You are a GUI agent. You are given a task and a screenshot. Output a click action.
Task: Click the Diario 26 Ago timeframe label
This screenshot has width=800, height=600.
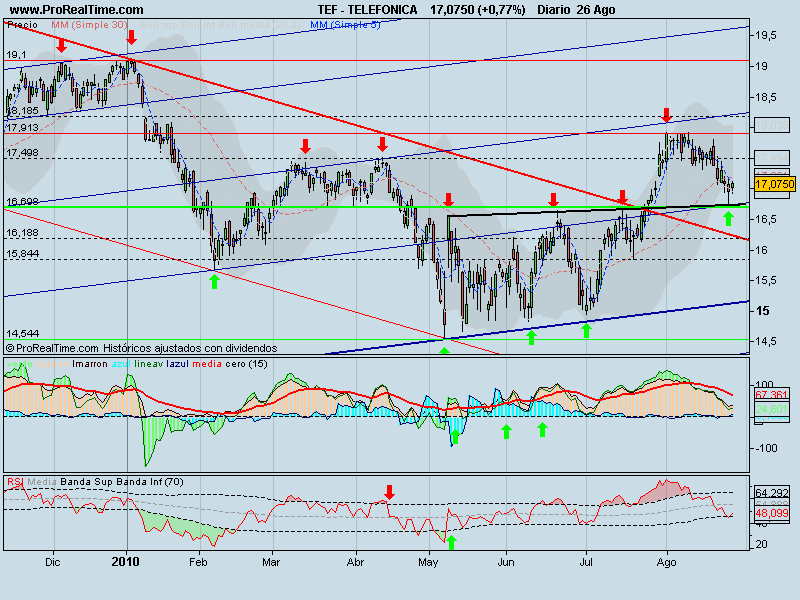coord(577,10)
